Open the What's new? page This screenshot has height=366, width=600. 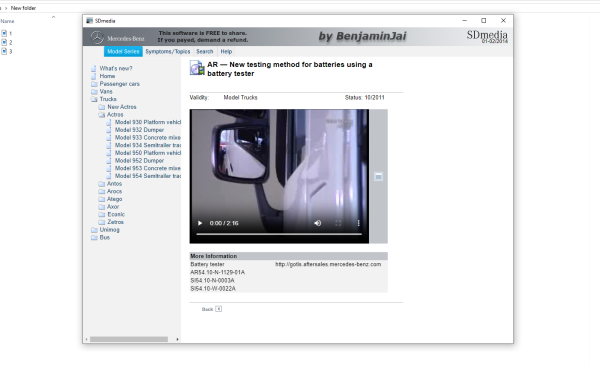pyautogui.click(x=116, y=69)
